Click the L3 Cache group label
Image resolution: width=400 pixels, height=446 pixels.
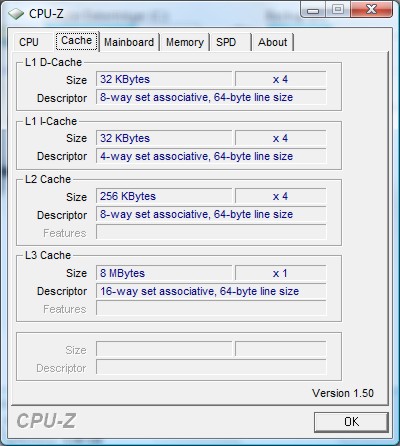point(48,255)
